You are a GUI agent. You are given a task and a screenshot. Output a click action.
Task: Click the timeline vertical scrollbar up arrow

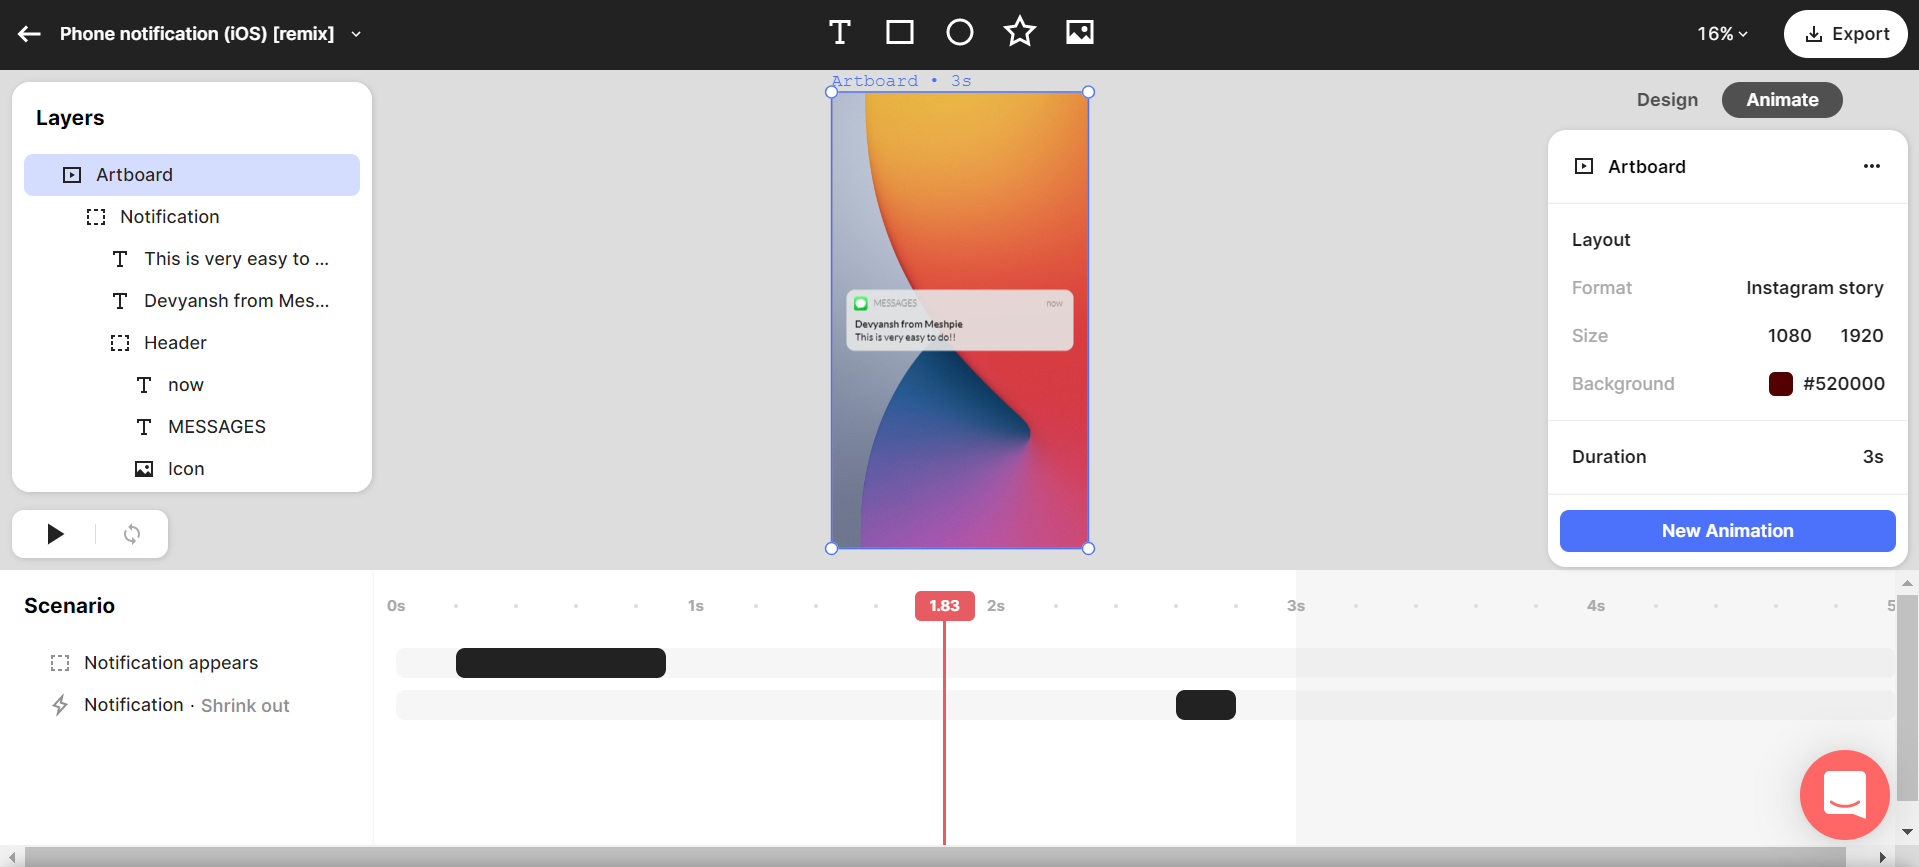pyautogui.click(x=1908, y=582)
